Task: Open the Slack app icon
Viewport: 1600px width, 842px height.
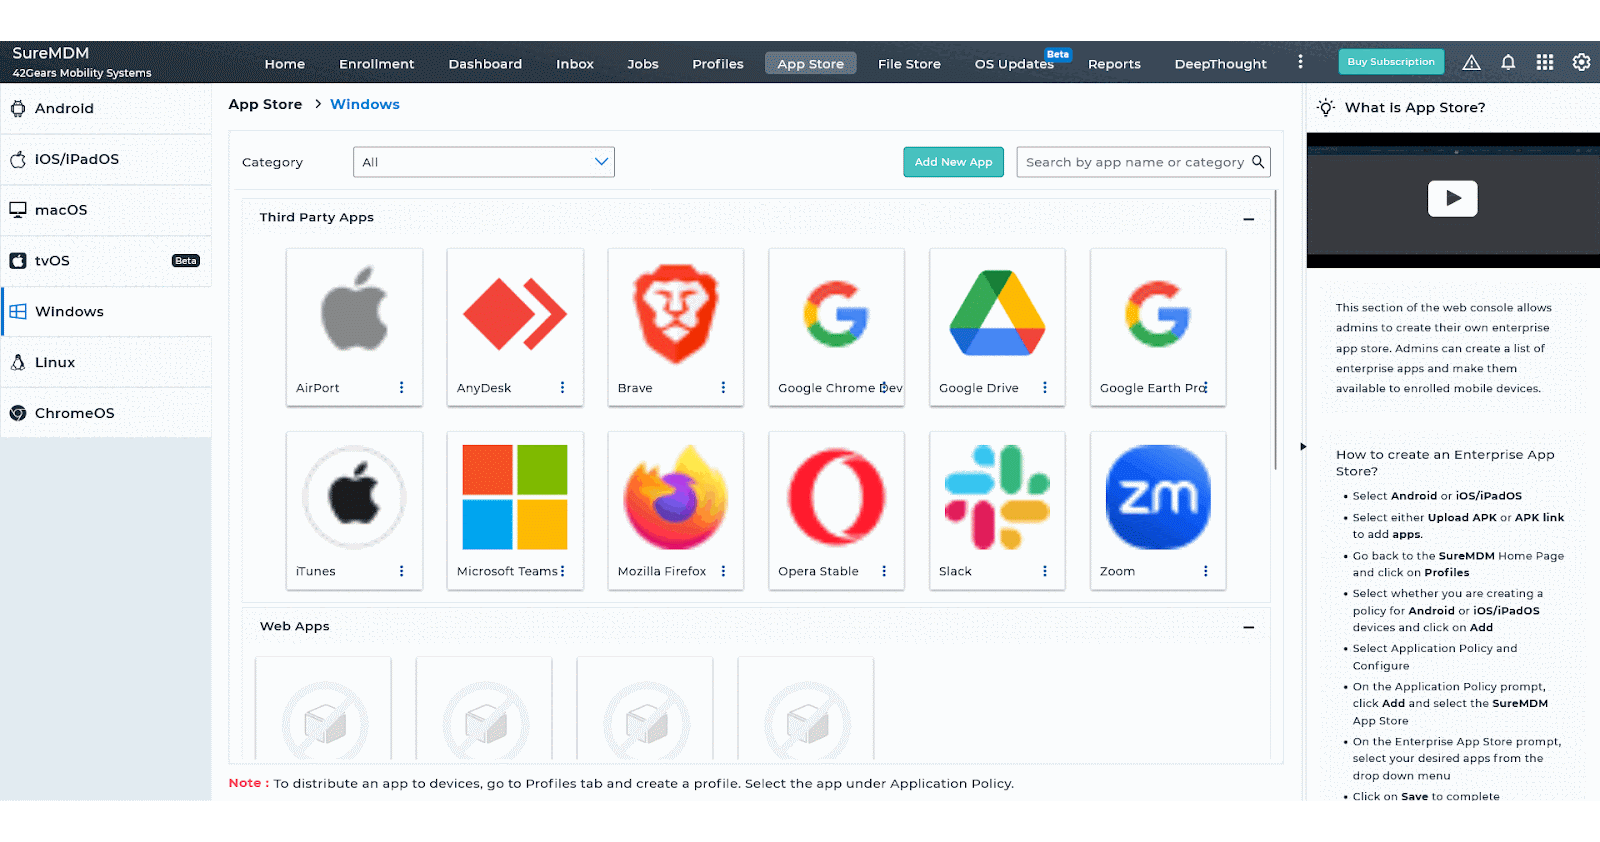Action: (997, 497)
